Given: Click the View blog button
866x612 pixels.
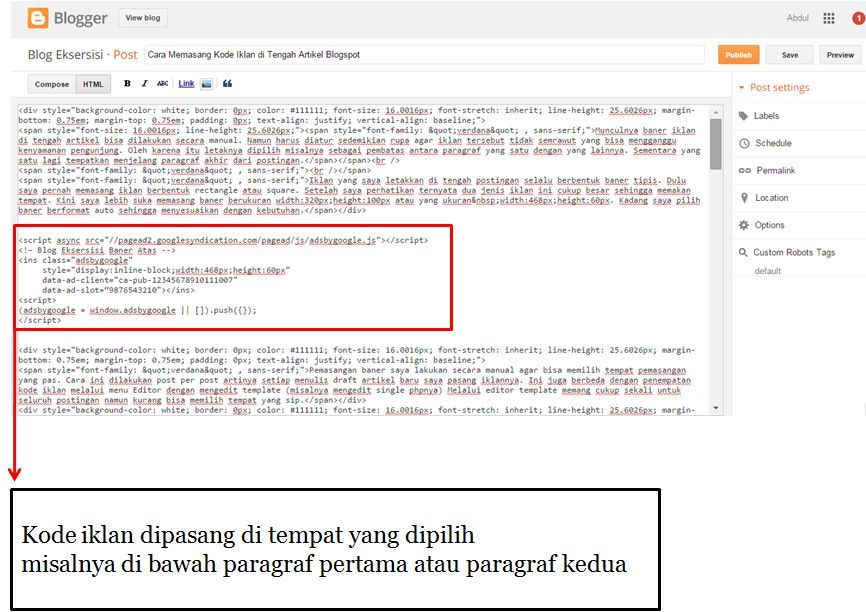Looking at the screenshot, I should [142, 18].
